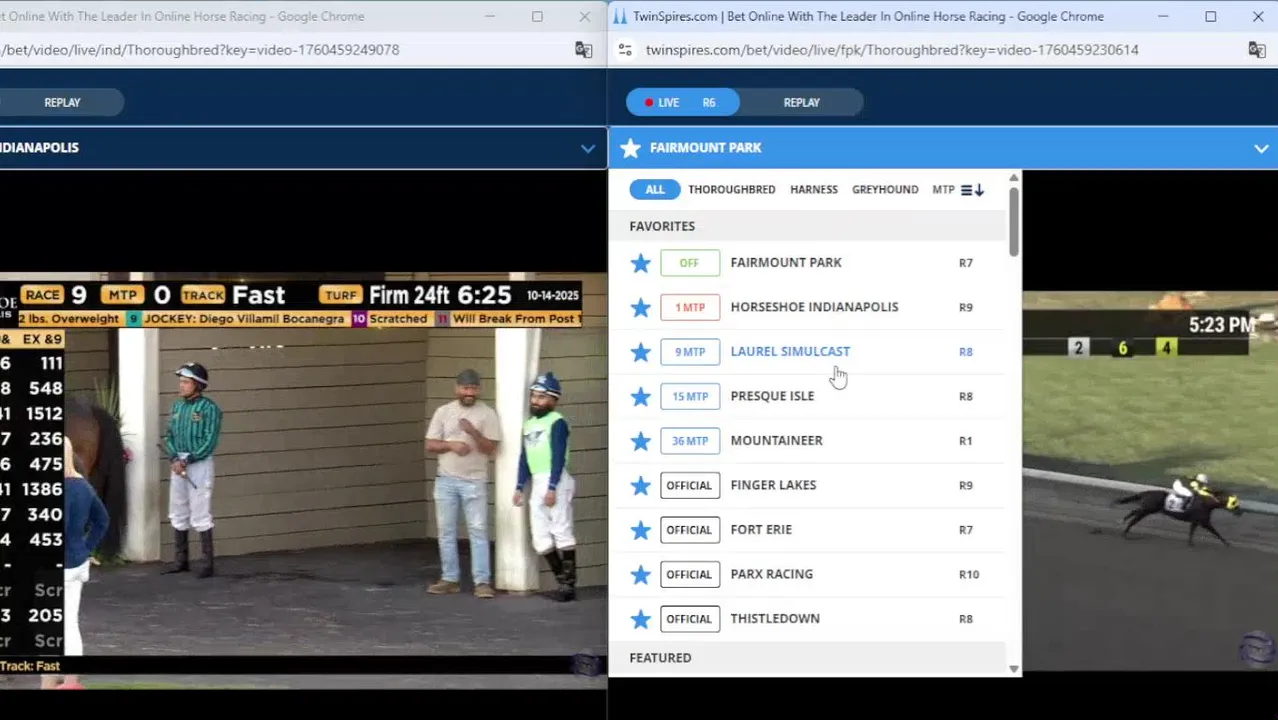
Task: Toggle favorite star for Presque Isle
Action: [x=641, y=396]
